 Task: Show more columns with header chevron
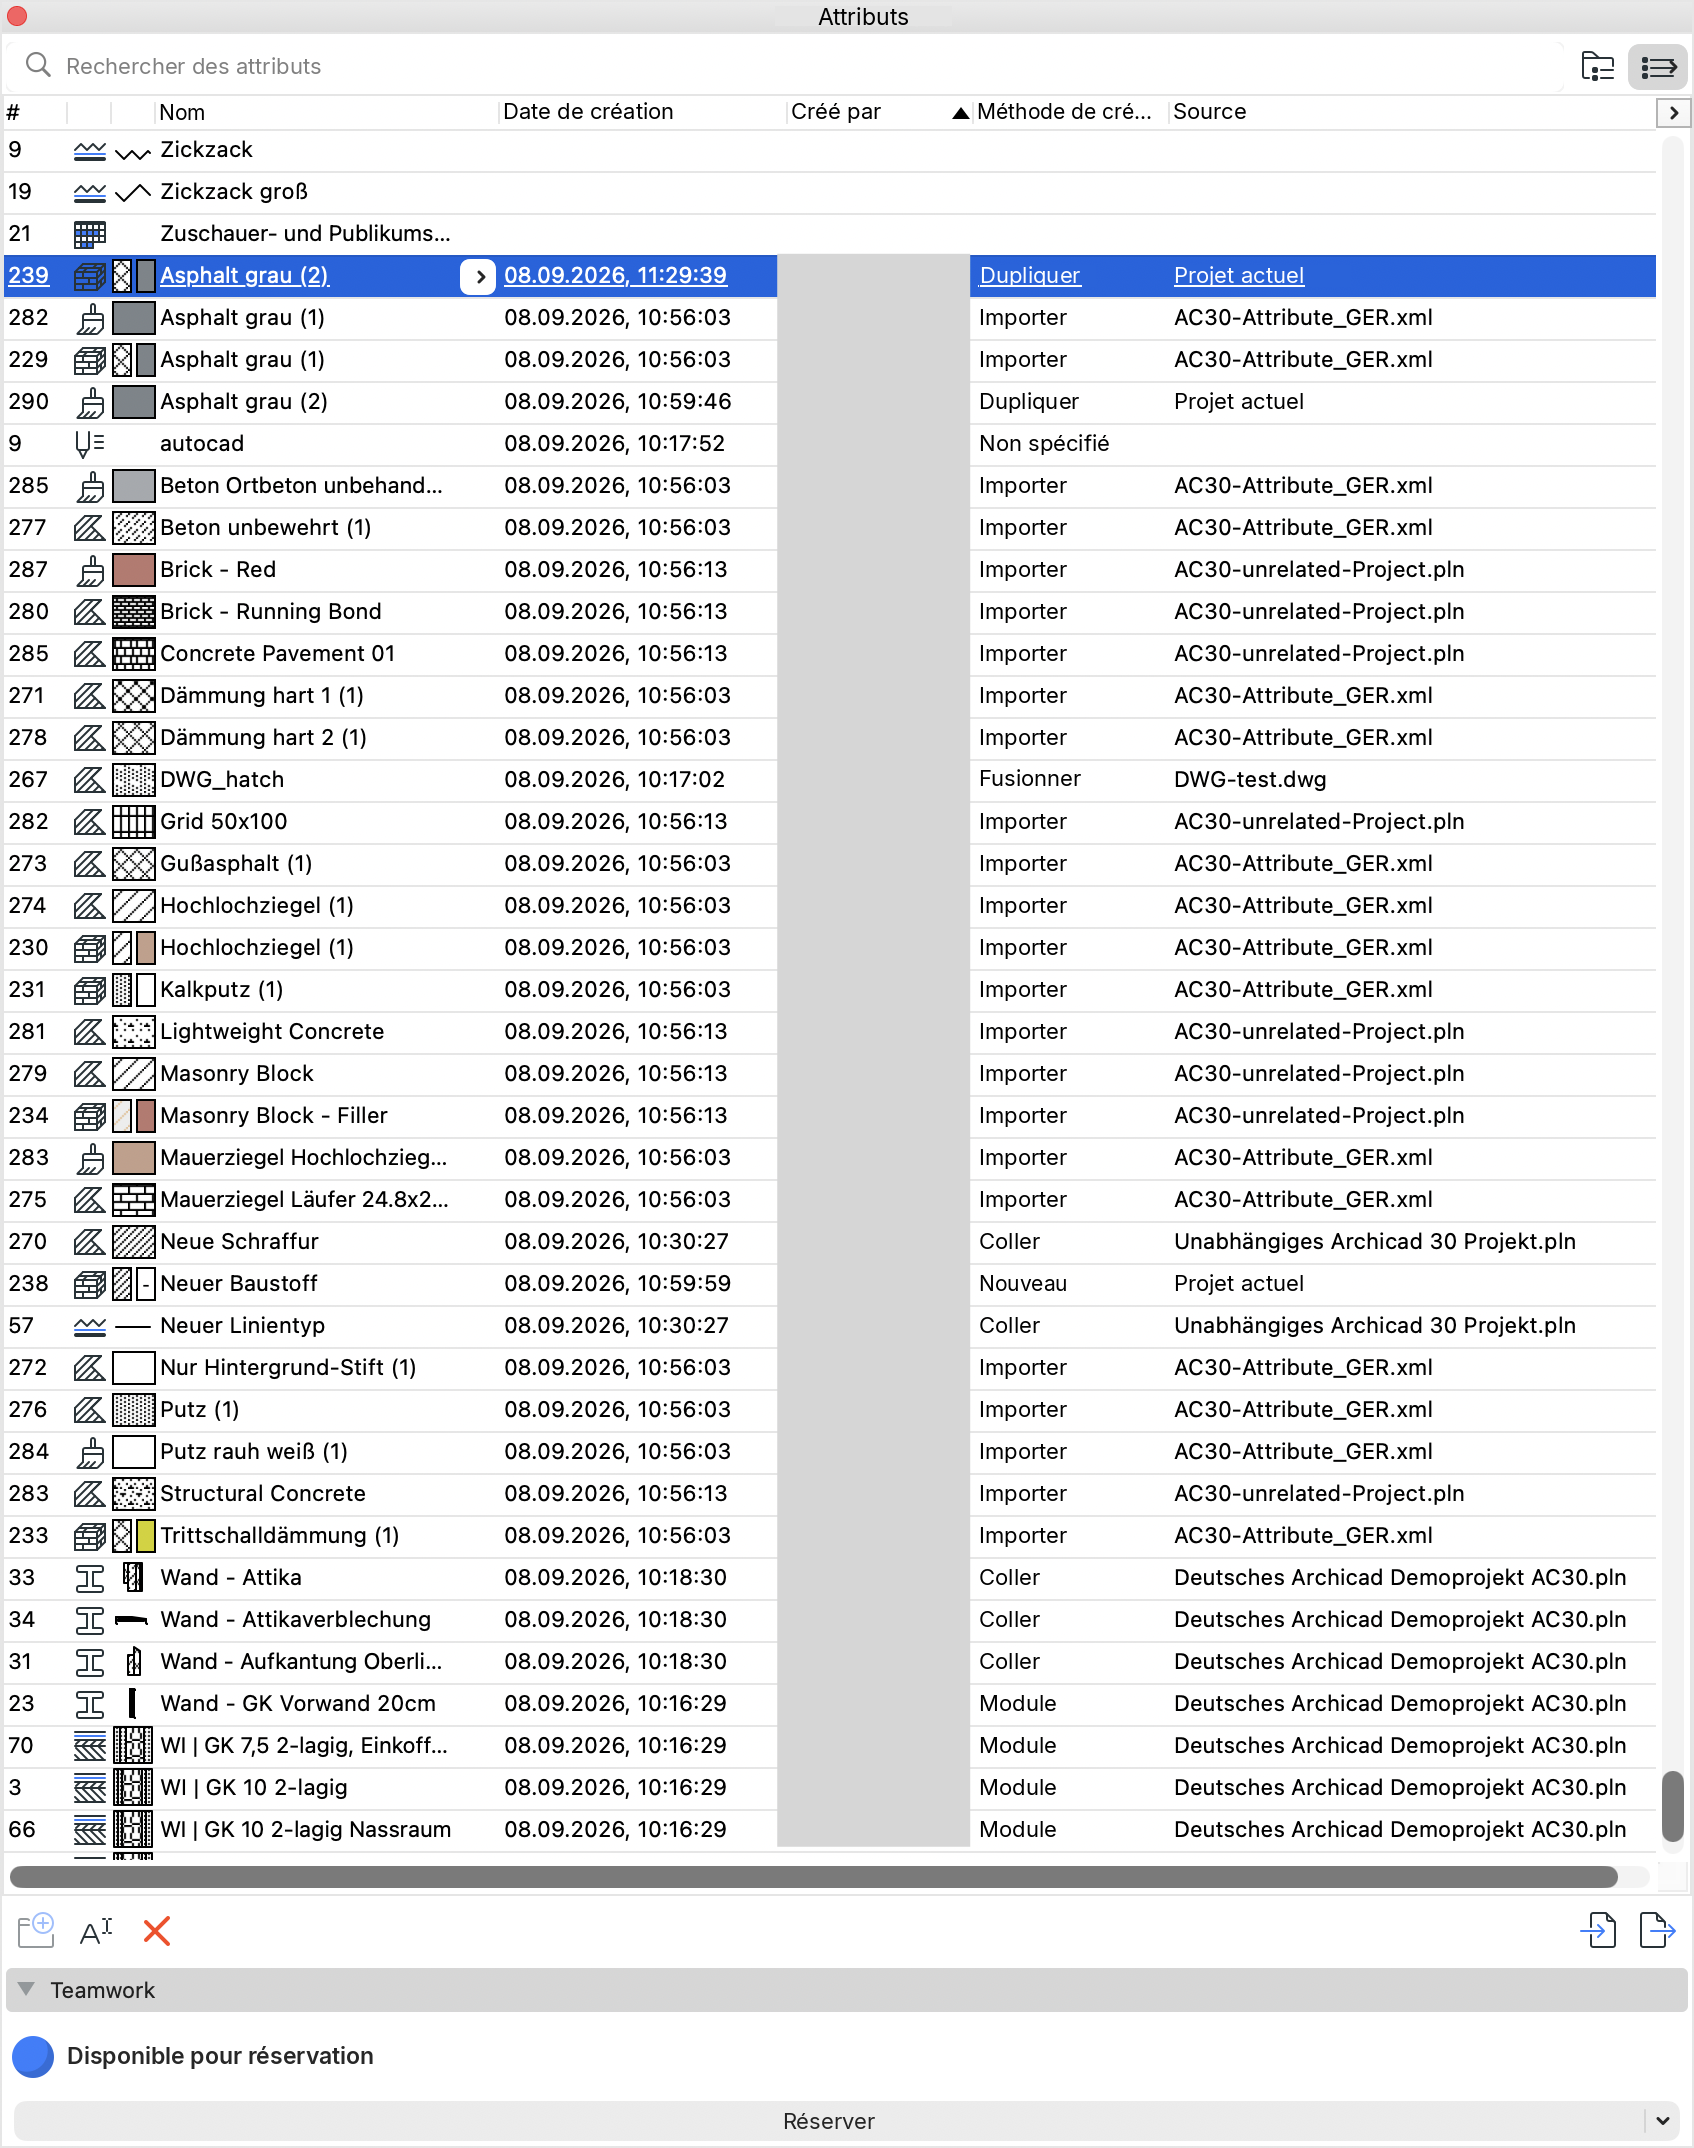1674,112
